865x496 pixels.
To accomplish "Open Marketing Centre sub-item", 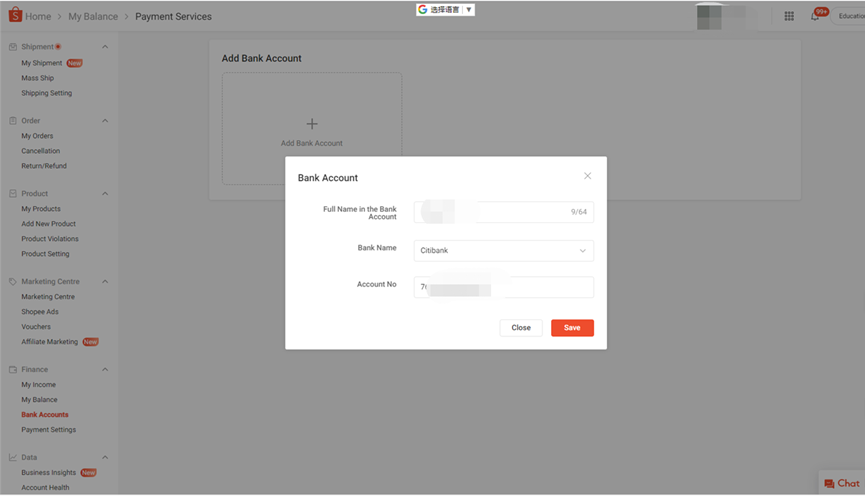I will (x=48, y=296).
